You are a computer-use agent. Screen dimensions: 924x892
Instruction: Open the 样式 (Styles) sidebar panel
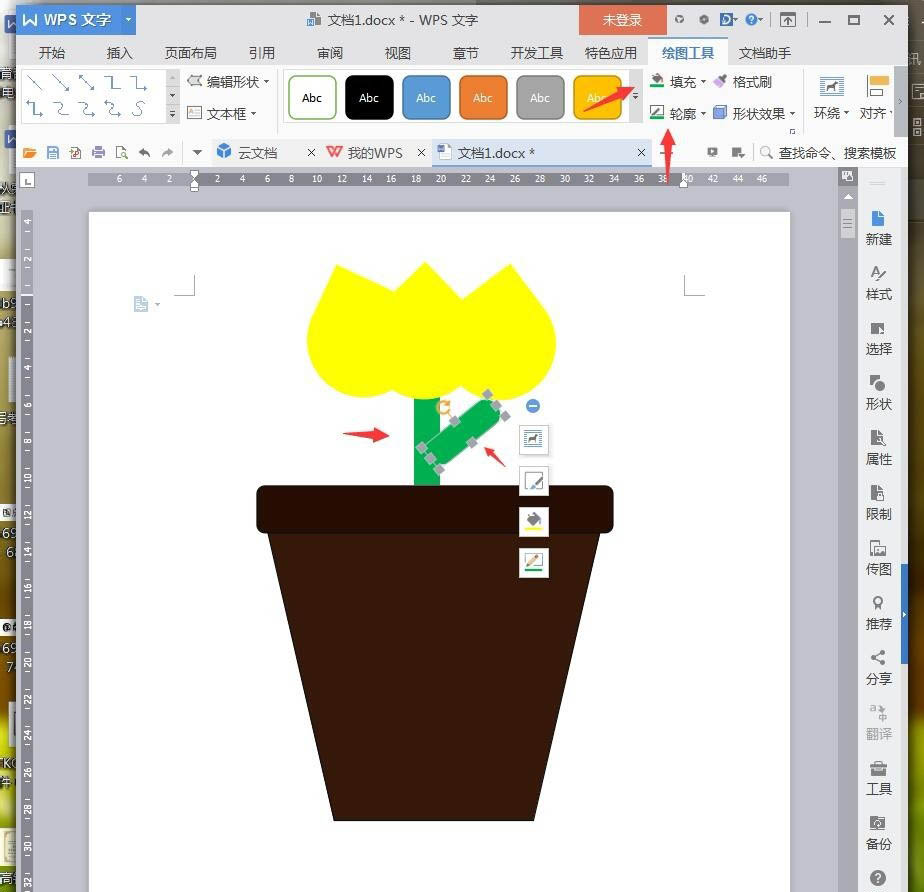tap(878, 283)
